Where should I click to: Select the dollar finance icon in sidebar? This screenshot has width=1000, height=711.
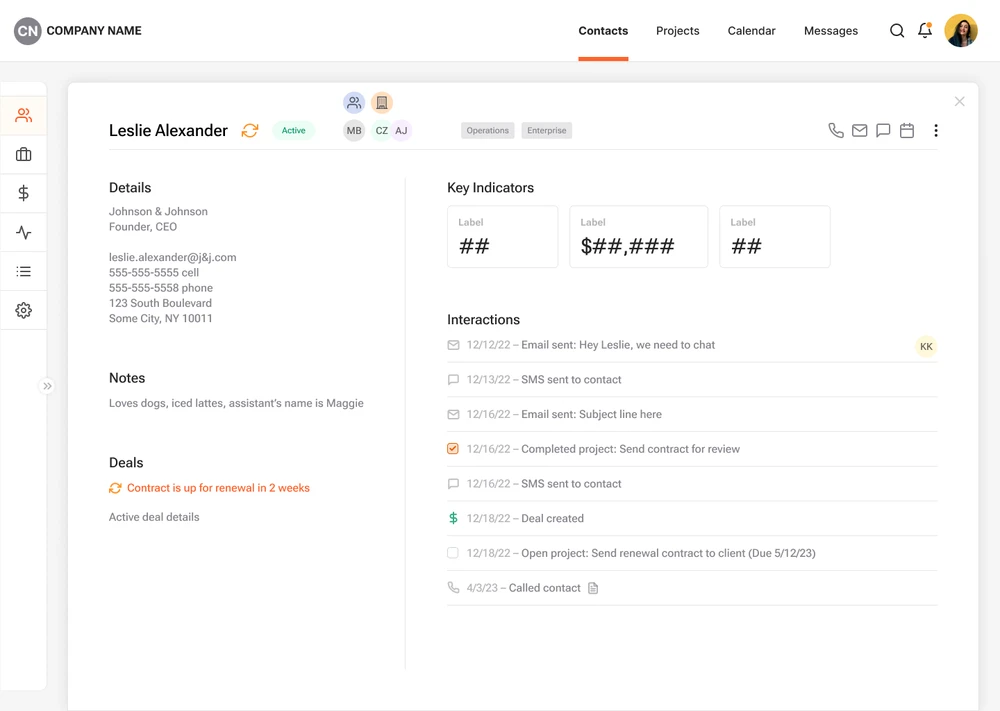point(23,193)
